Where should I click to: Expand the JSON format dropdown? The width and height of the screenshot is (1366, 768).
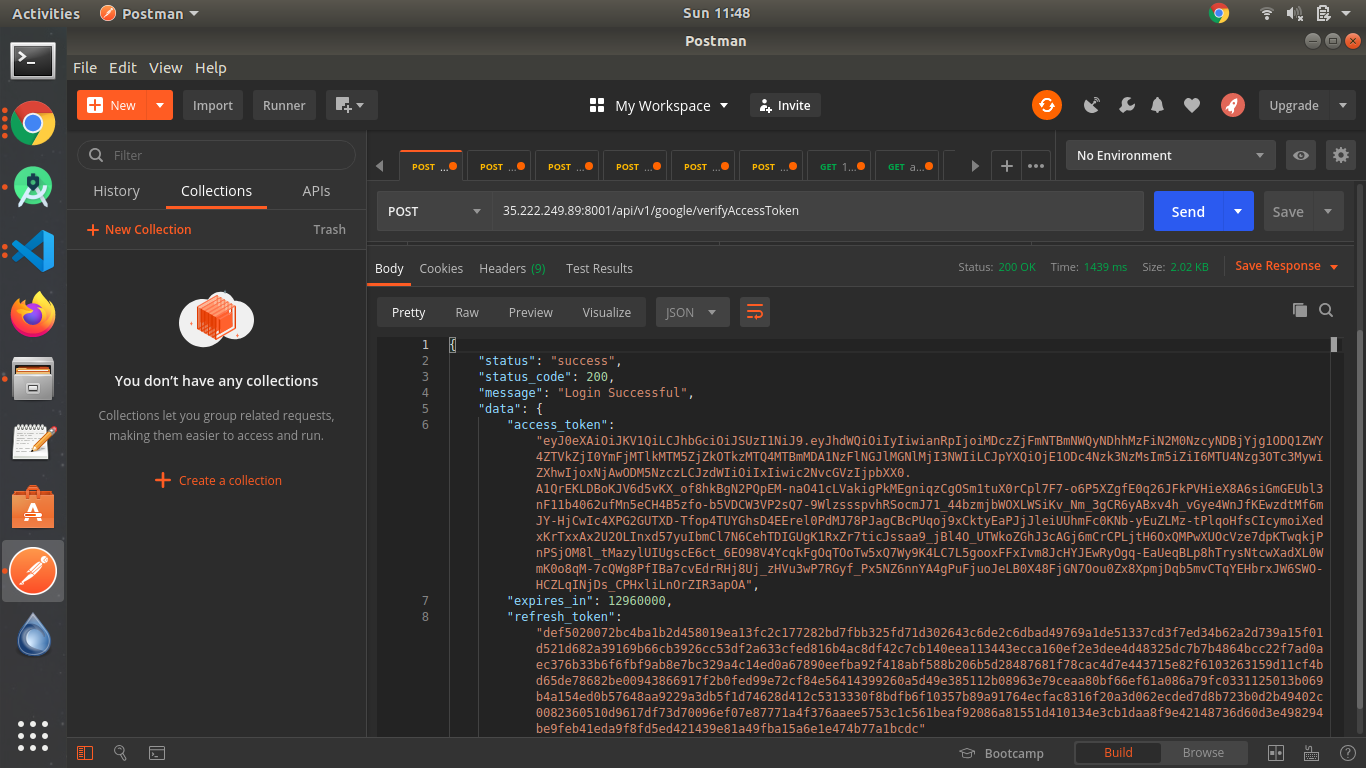click(x=691, y=312)
